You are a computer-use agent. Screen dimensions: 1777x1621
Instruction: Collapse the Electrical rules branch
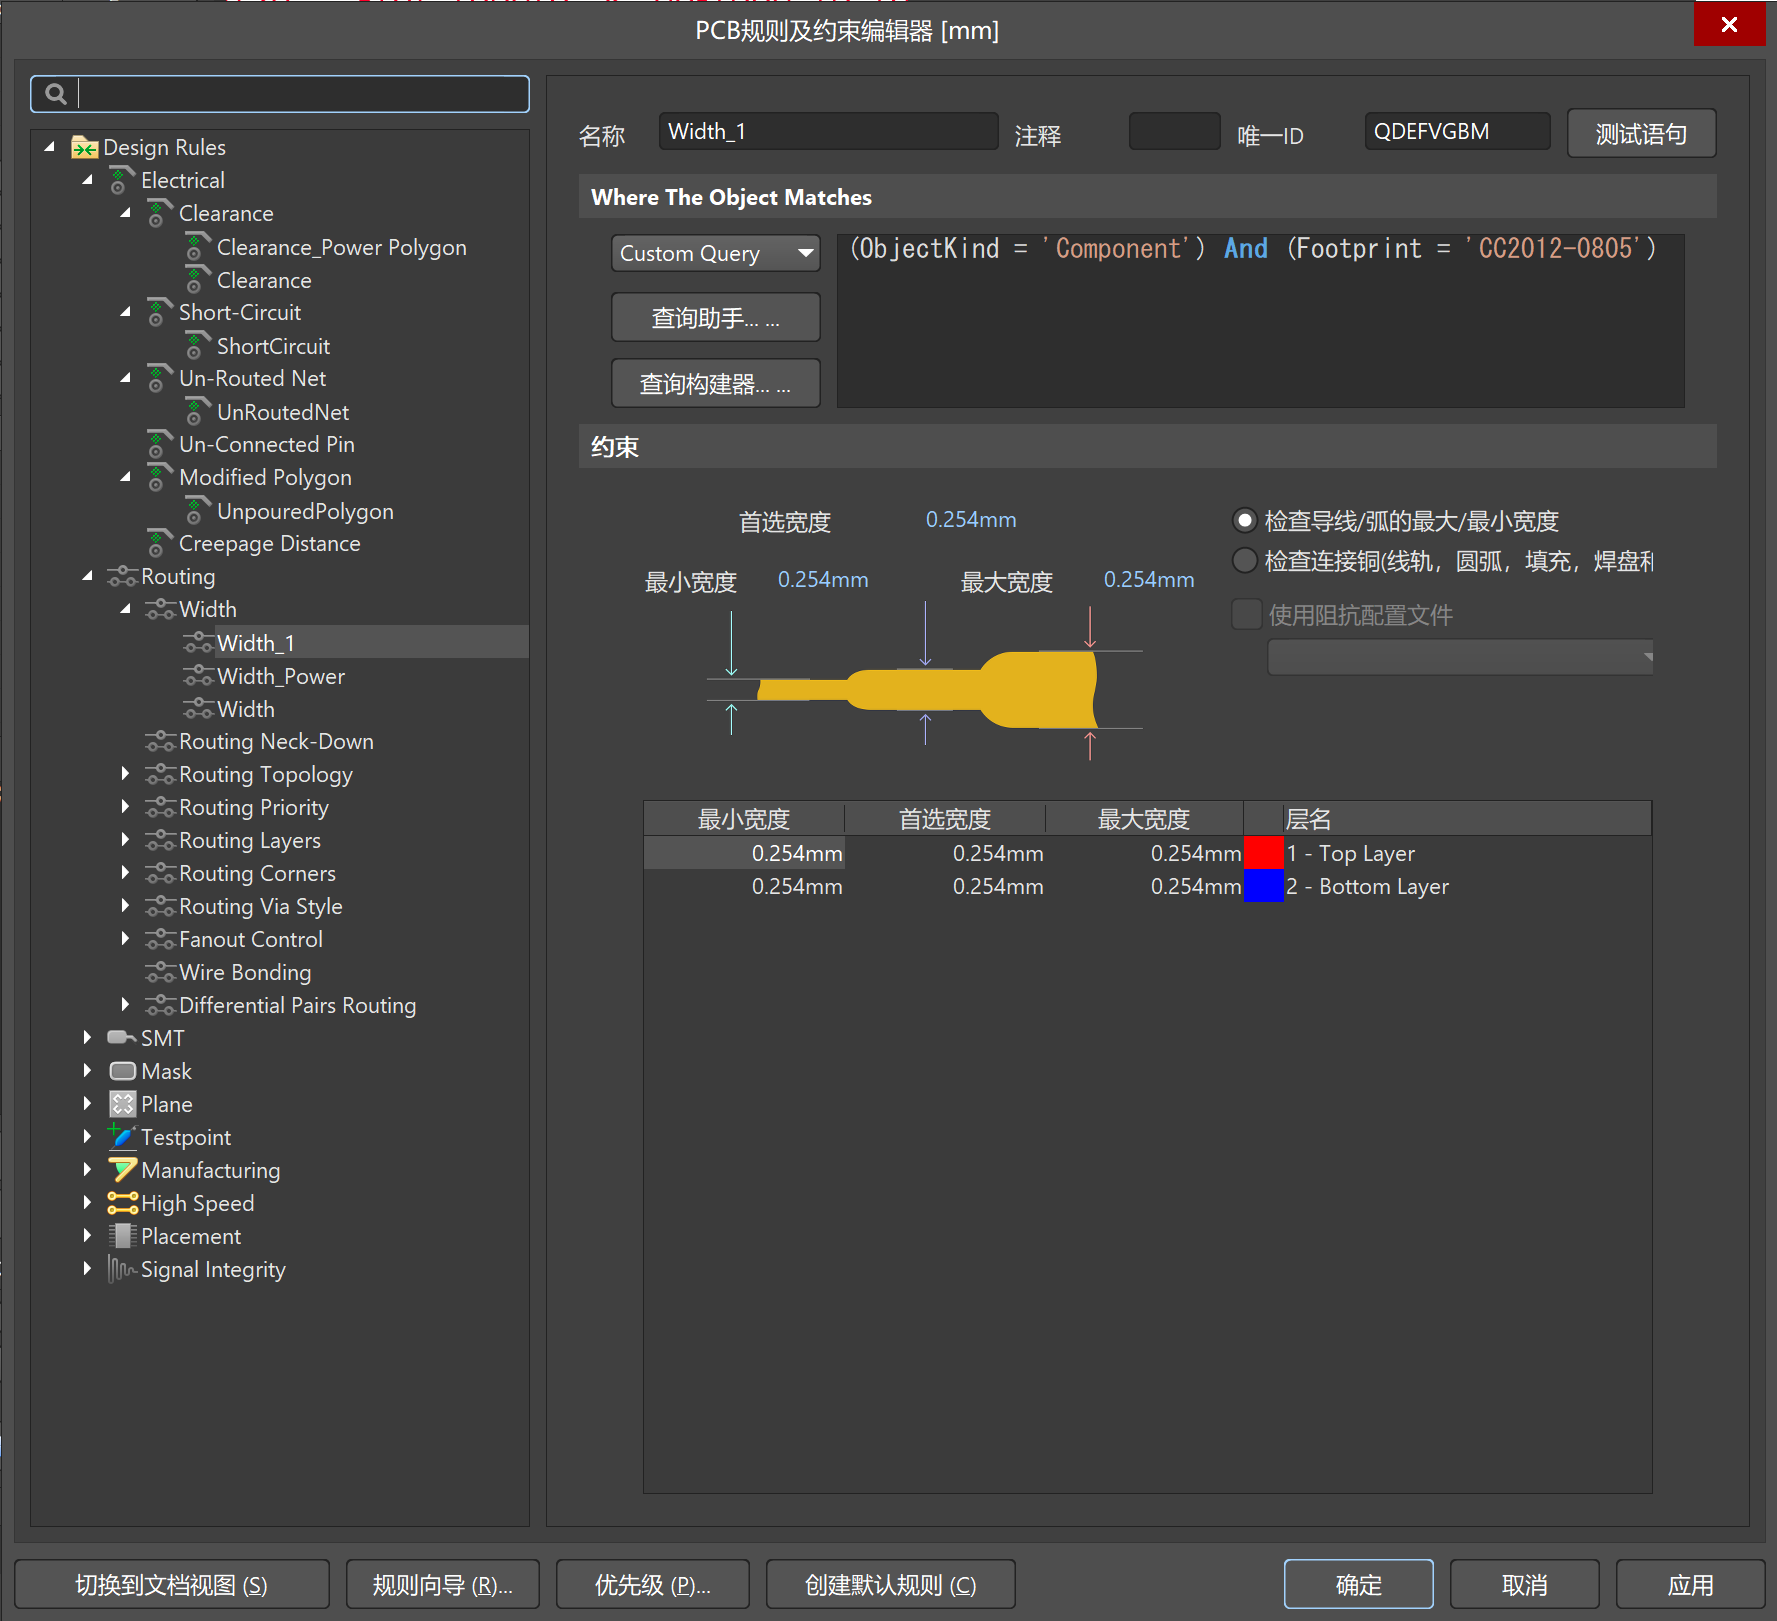point(88,181)
